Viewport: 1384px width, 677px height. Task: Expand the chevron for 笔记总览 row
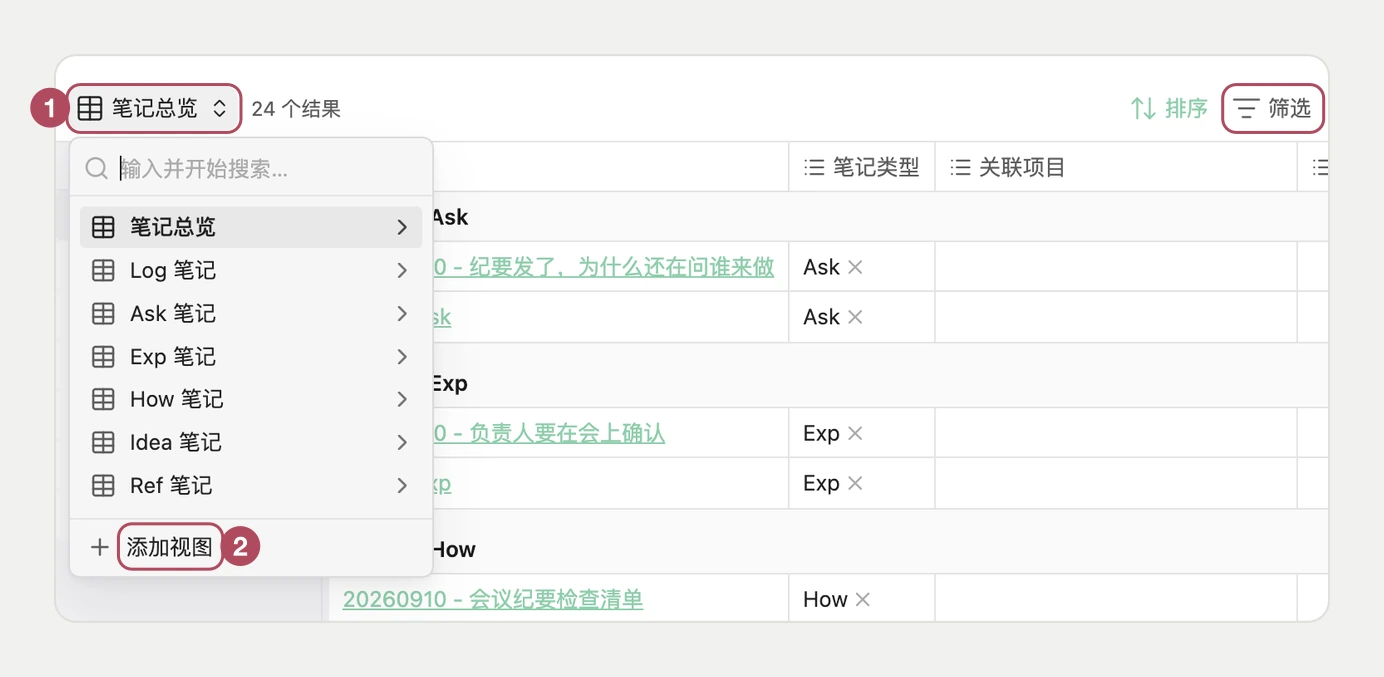pyautogui.click(x=402, y=227)
